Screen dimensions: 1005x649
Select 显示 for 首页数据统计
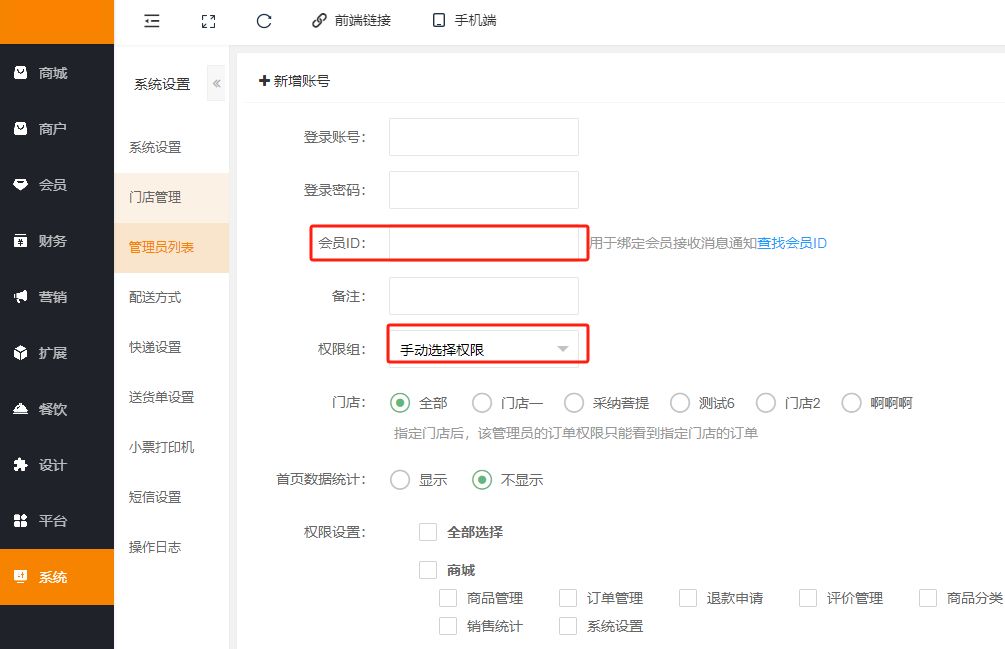[x=400, y=480]
